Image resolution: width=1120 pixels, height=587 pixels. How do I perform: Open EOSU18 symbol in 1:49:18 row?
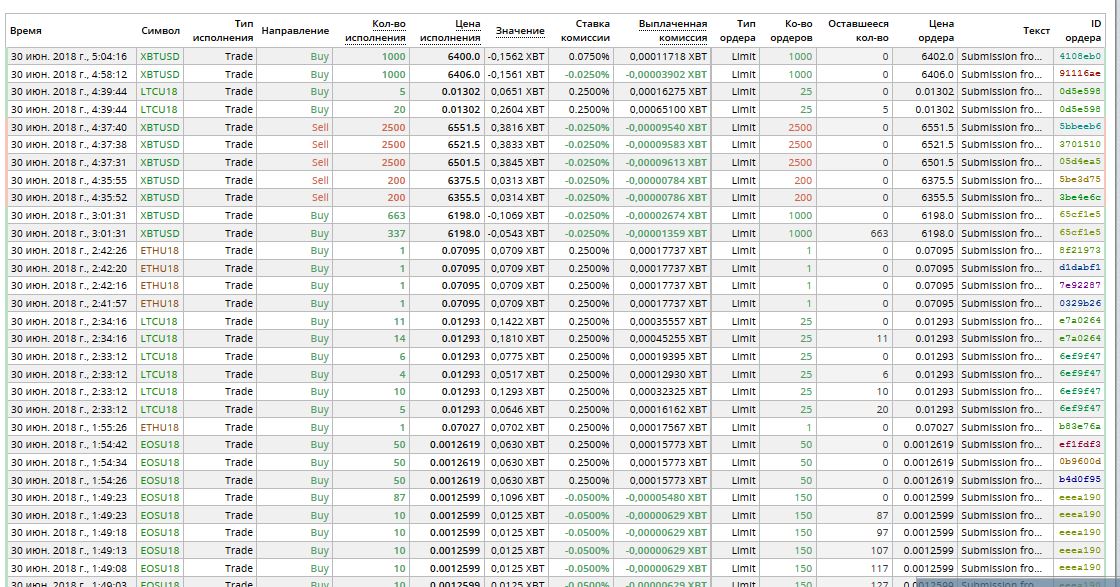coord(160,533)
